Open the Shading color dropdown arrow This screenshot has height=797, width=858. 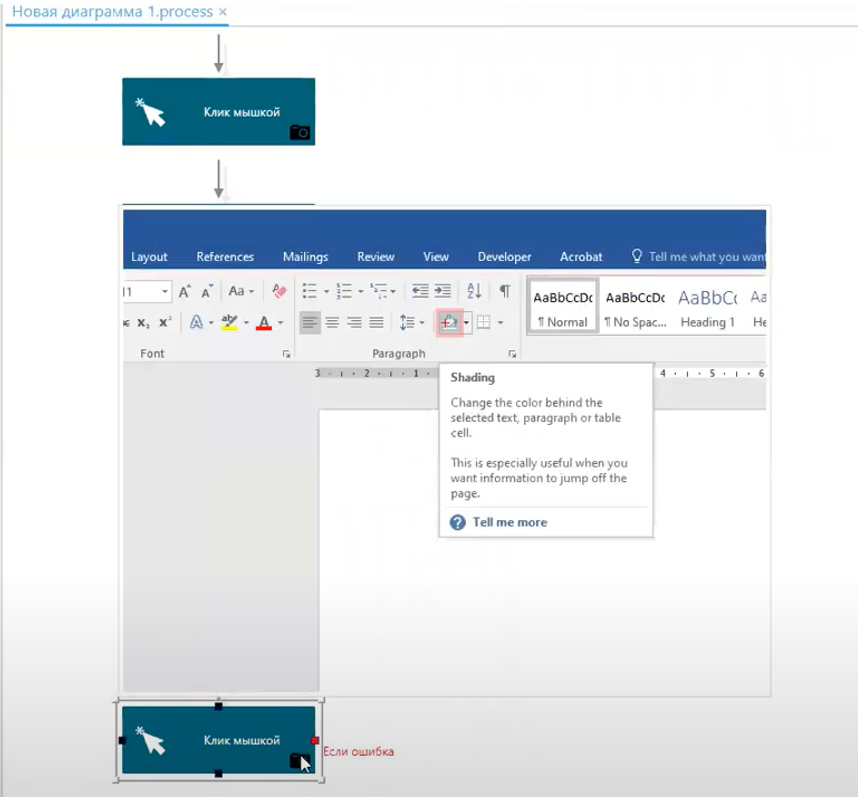click(x=466, y=322)
